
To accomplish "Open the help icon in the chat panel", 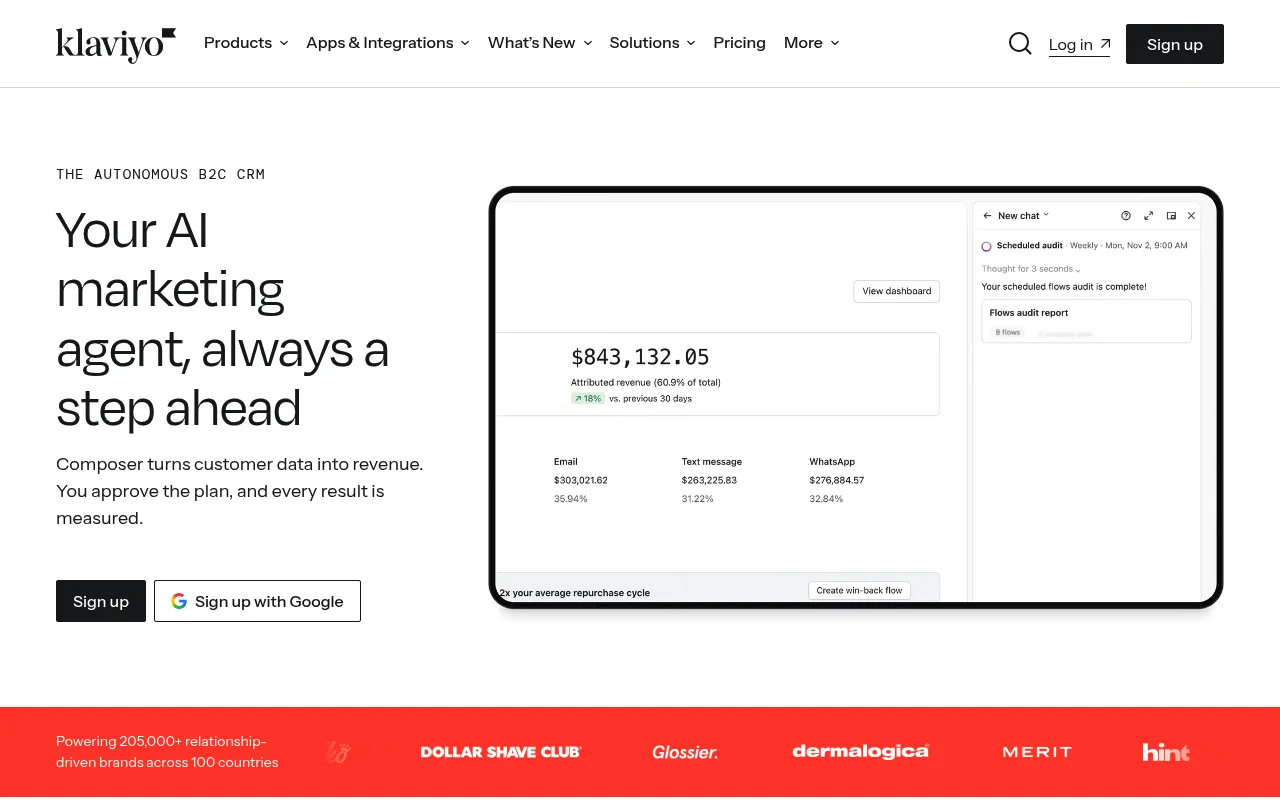I will (1126, 216).
